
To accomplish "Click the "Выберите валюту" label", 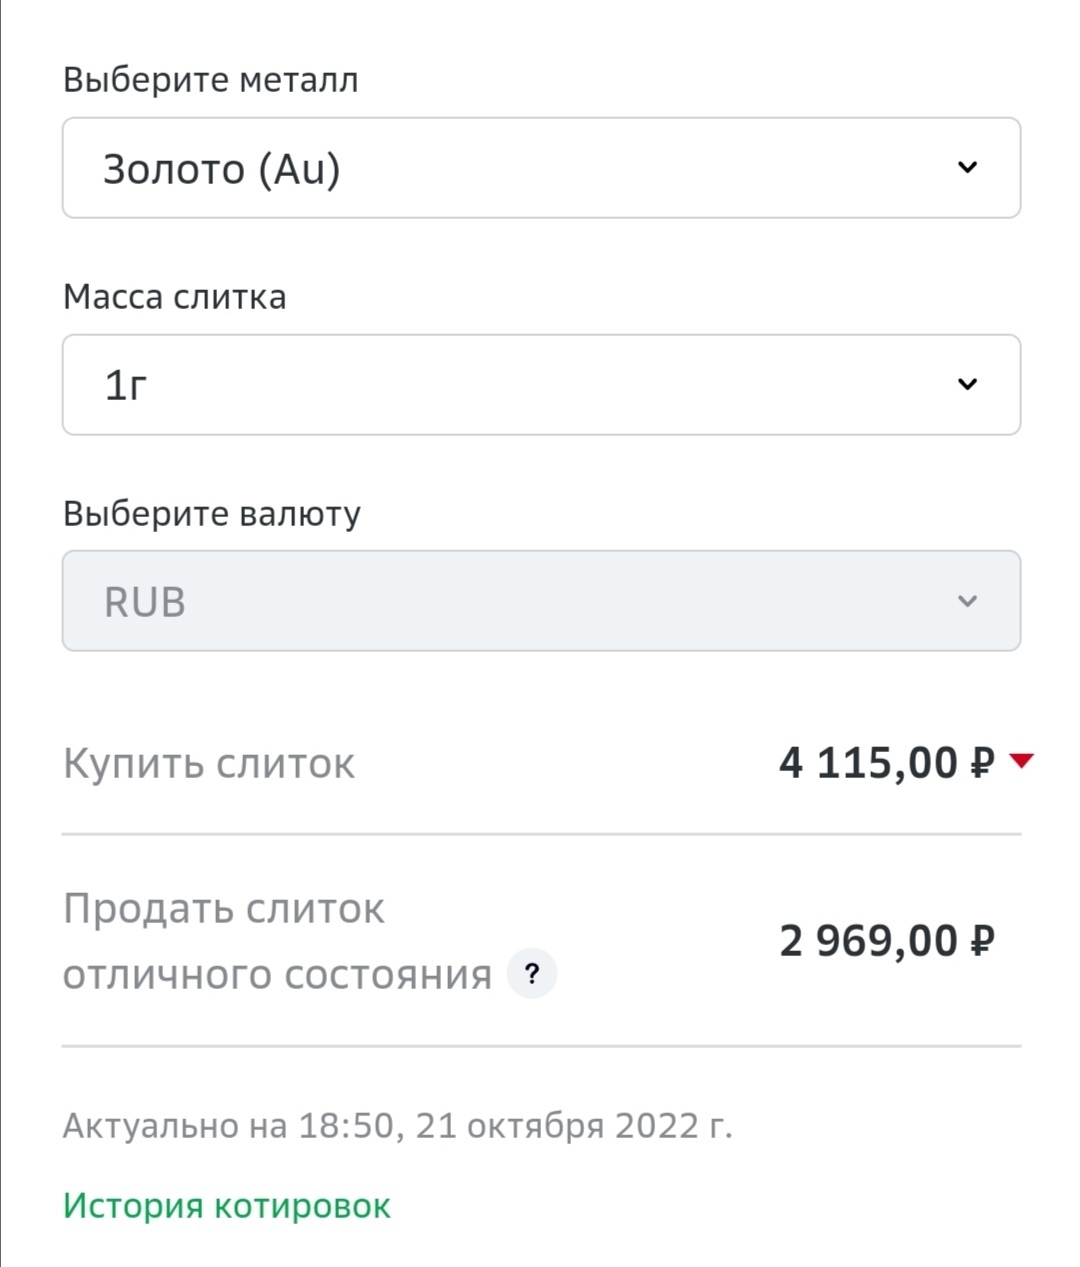I will click(211, 514).
